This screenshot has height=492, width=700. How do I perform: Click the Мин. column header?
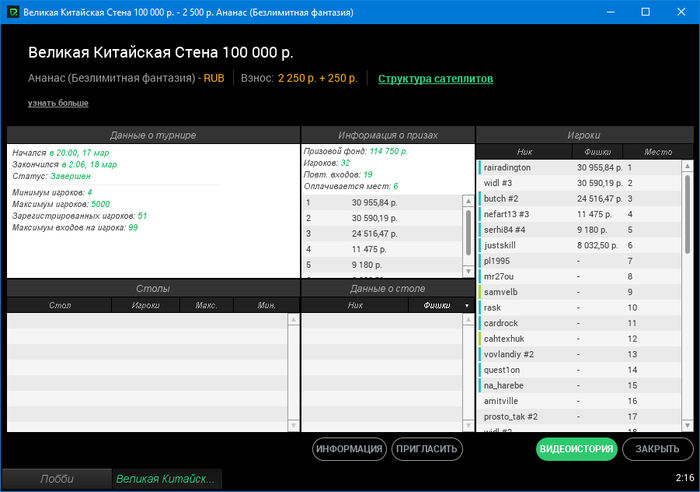[x=267, y=305]
